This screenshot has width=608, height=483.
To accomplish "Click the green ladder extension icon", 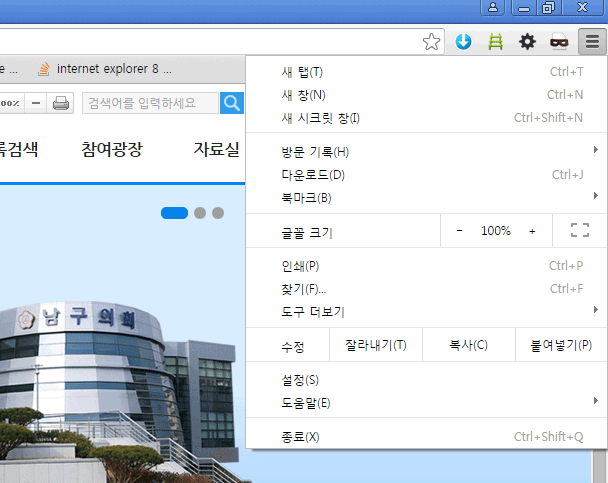I will pyautogui.click(x=494, y=42).
